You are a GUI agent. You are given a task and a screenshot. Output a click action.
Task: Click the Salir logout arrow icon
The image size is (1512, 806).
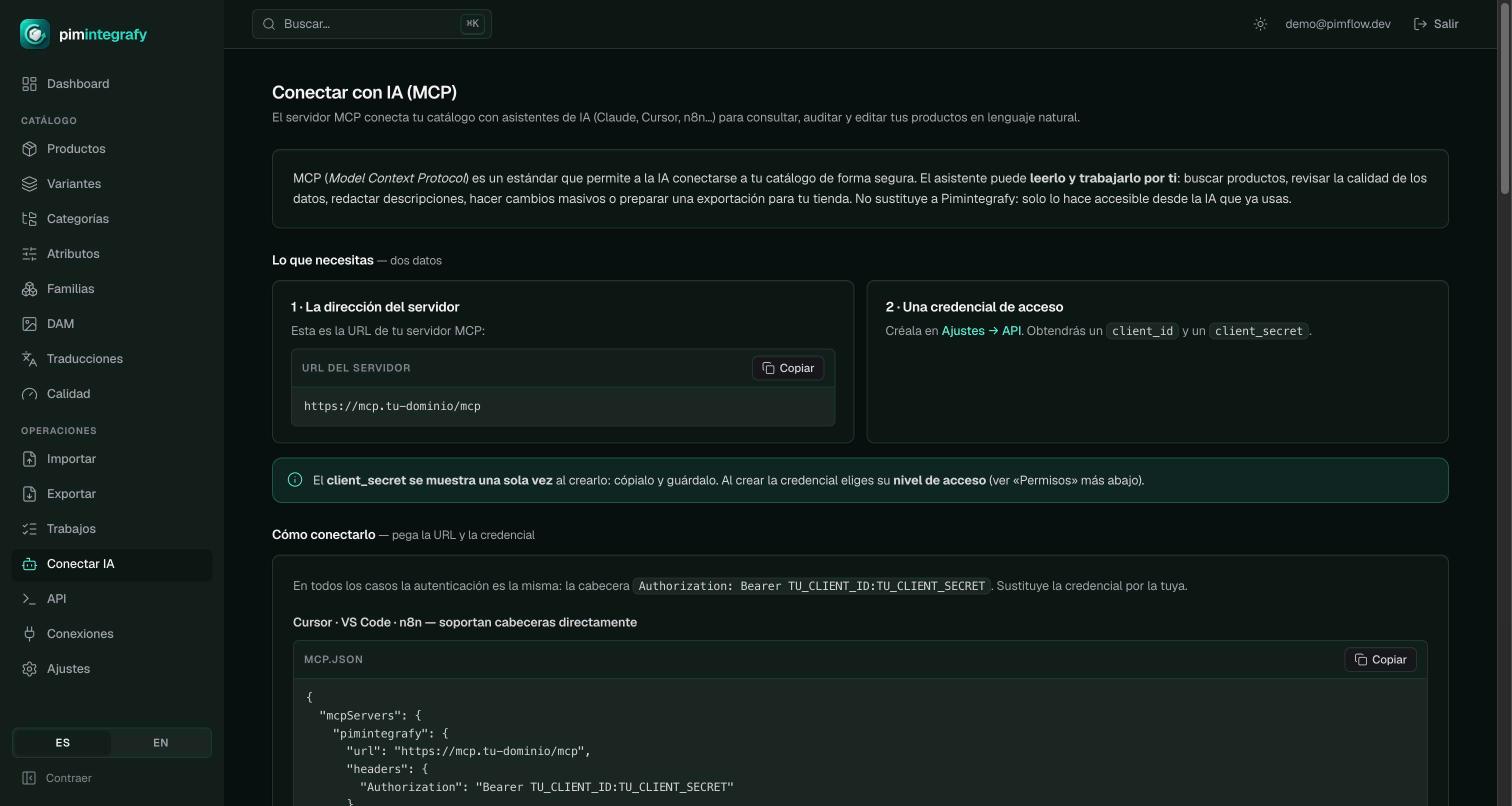pos(1420,24)
